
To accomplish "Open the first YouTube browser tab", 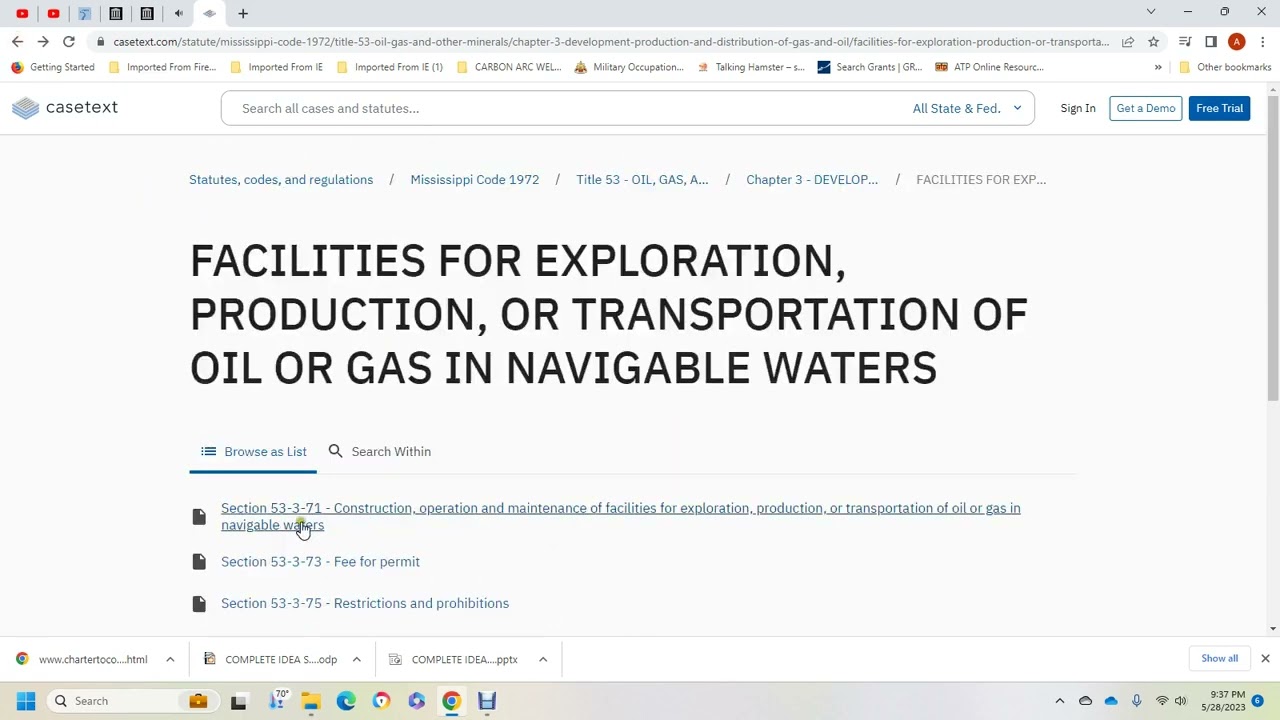I will click(22, 13).
